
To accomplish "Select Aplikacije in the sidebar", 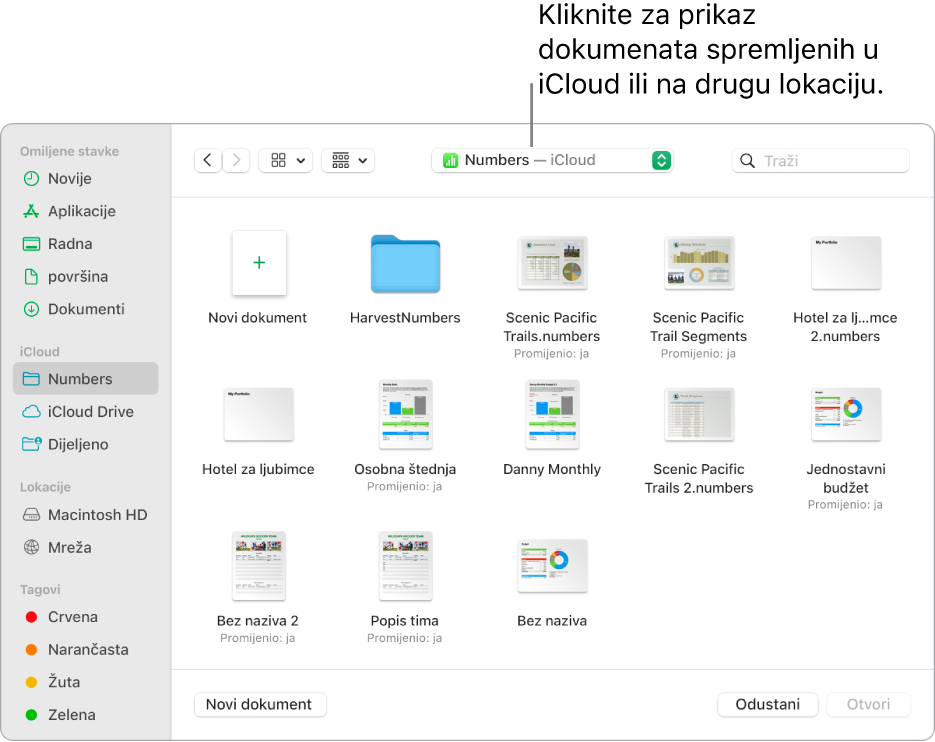I will [85, 211].
